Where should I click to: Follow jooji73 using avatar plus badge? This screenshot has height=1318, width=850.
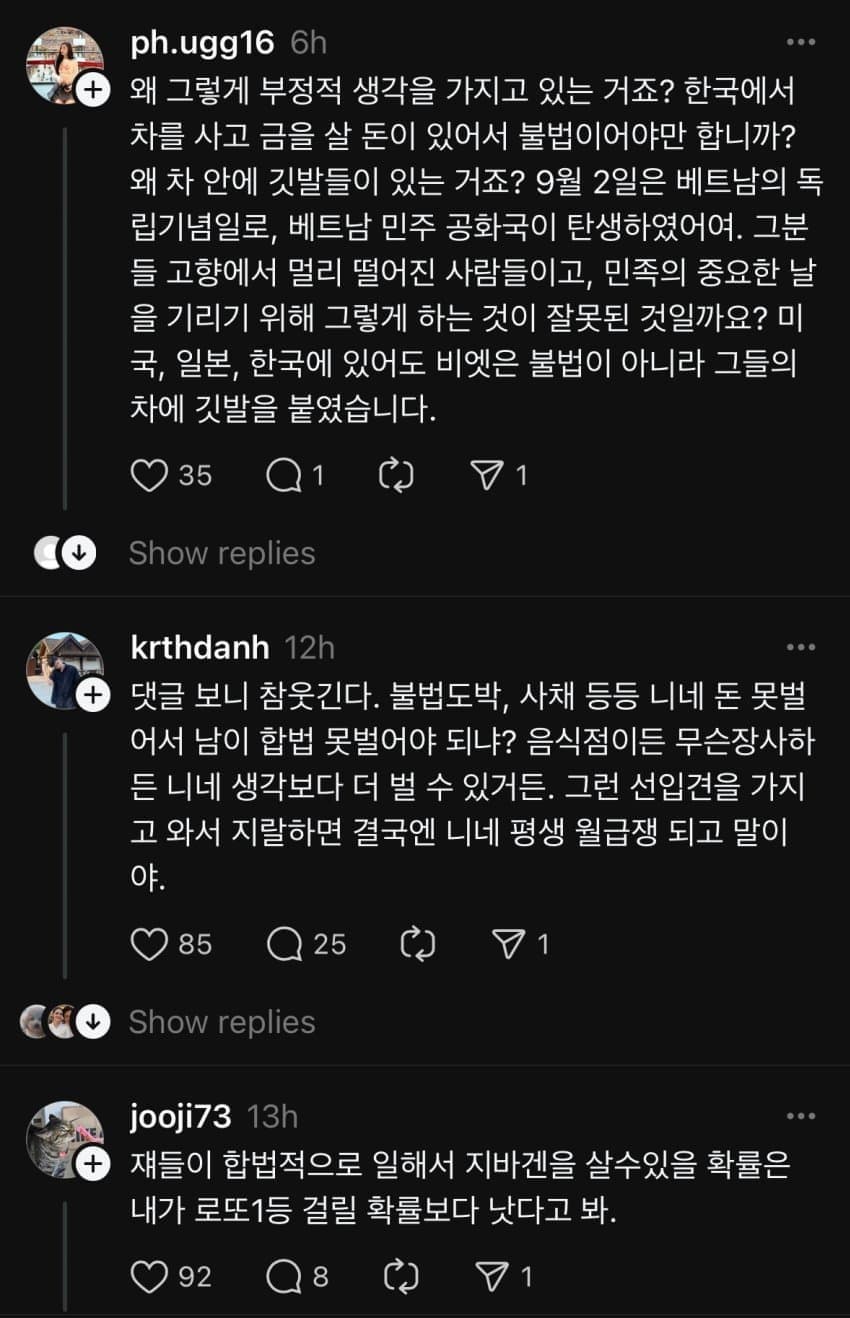92,1164
